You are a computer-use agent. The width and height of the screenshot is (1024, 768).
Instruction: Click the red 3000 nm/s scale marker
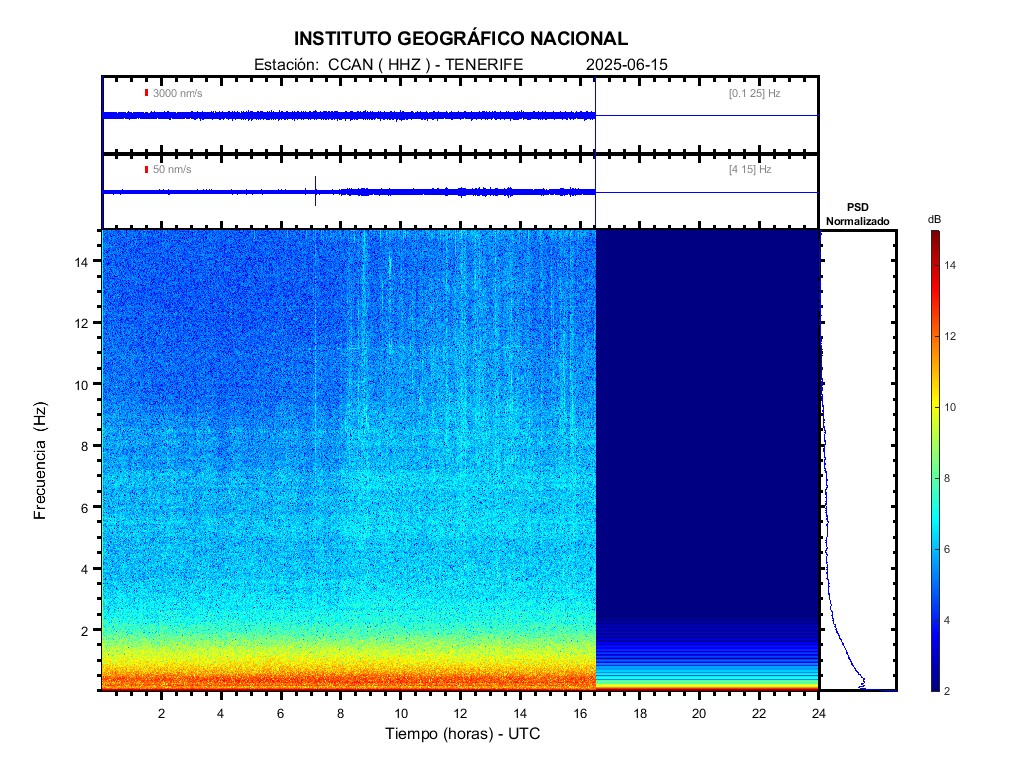point(146,93)
